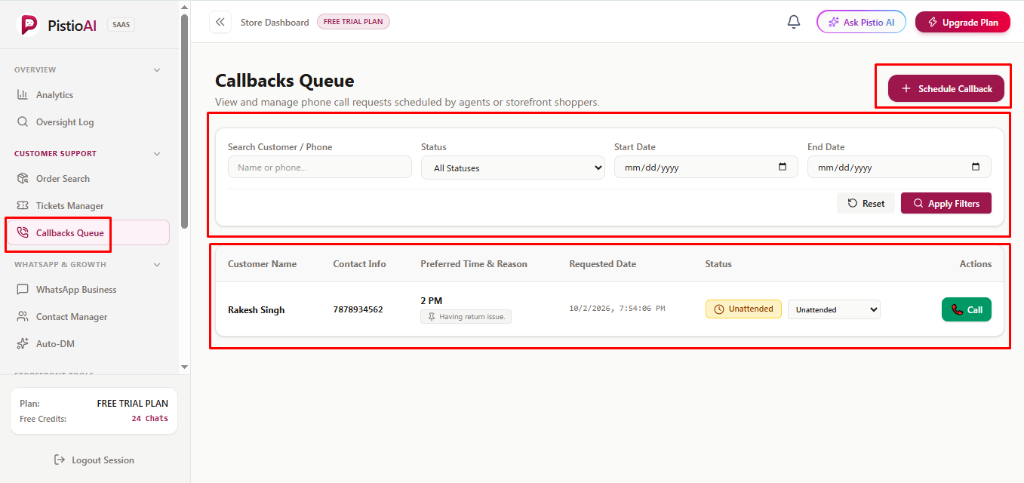Click the Analytics bar chart icon
This screenshot has height=483, width=1024.
point(22,95)
